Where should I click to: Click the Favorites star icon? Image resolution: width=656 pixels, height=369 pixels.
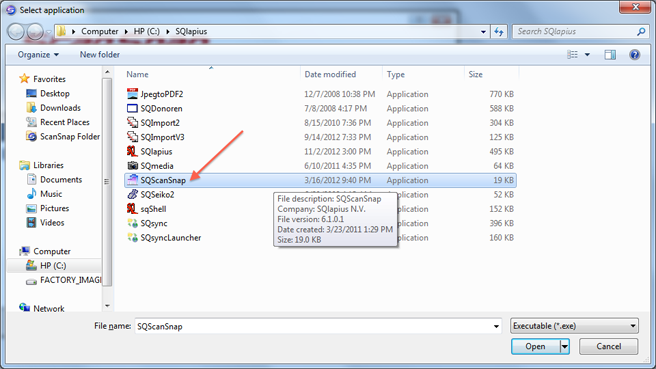(x=24, y=79)
